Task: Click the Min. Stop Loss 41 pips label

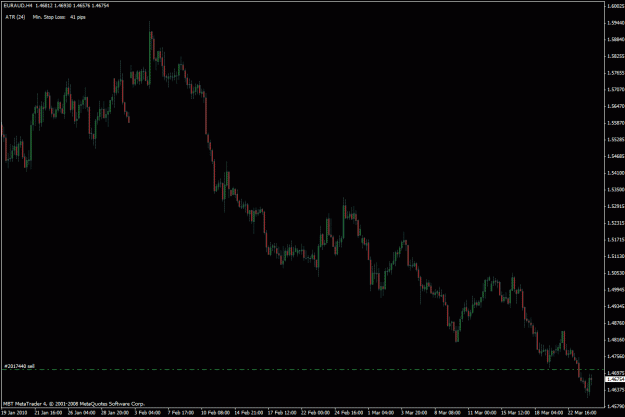Action: tap(59, 17)
